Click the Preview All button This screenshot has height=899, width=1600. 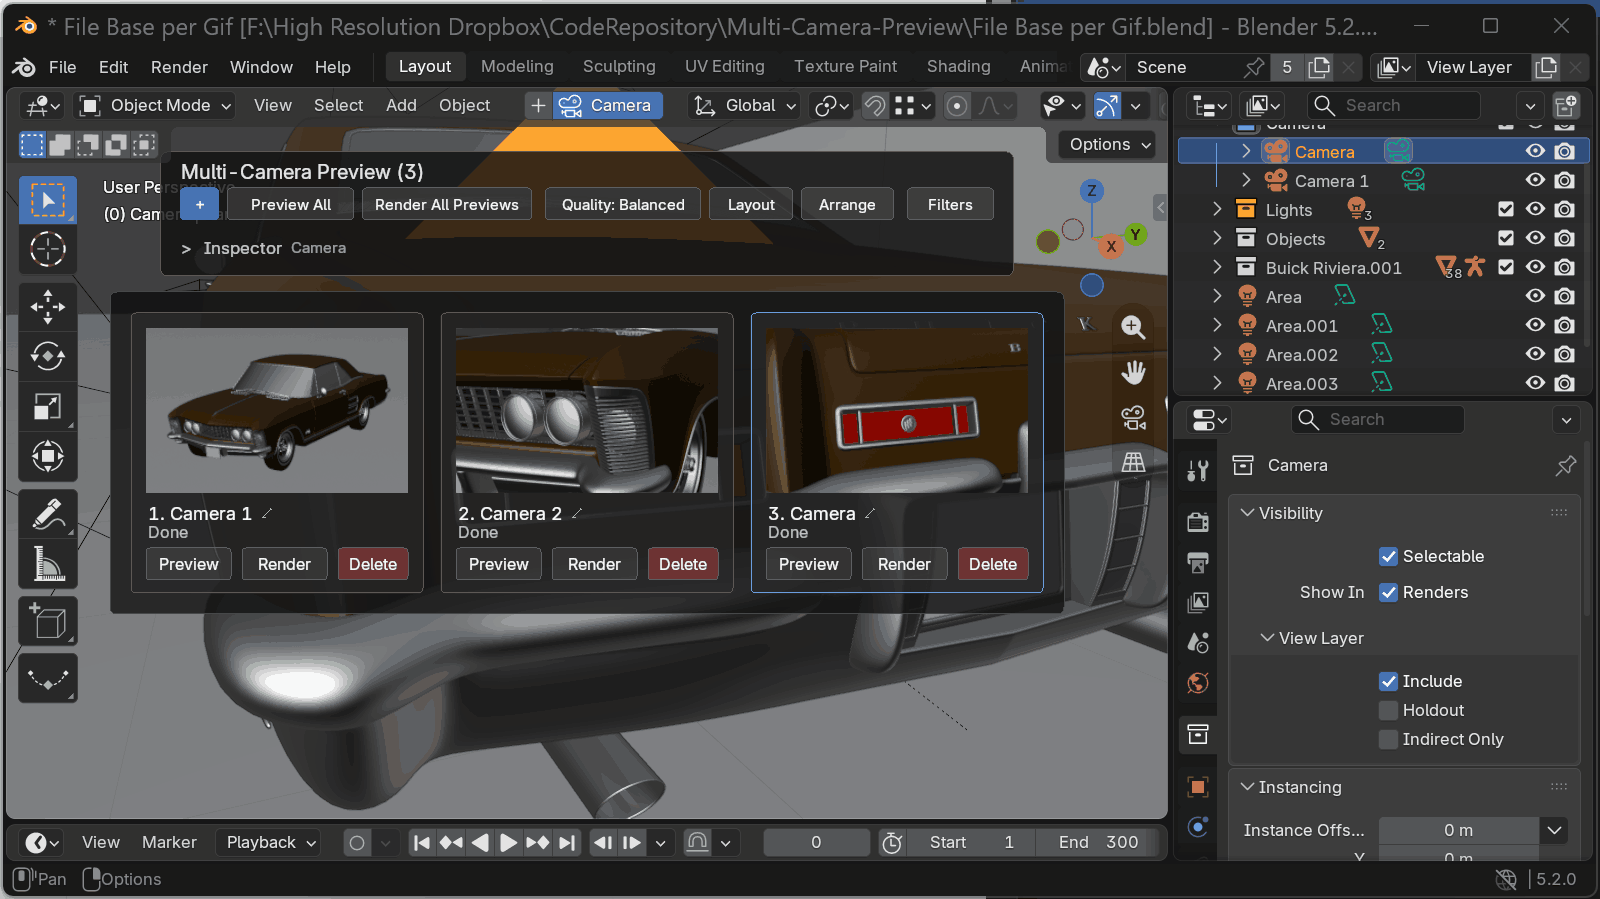coord(291,204)
